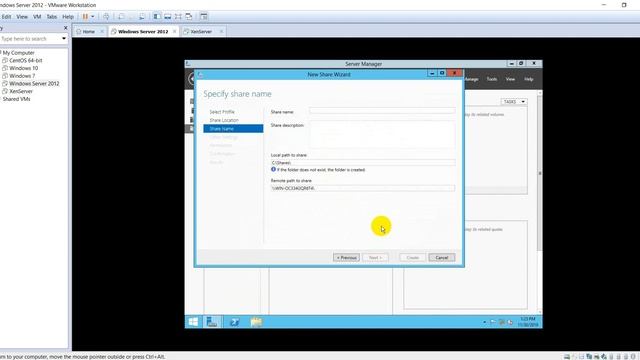Click the Share description text area
The width and height of the screenshot is (640, 360).
tap(382, 135)
